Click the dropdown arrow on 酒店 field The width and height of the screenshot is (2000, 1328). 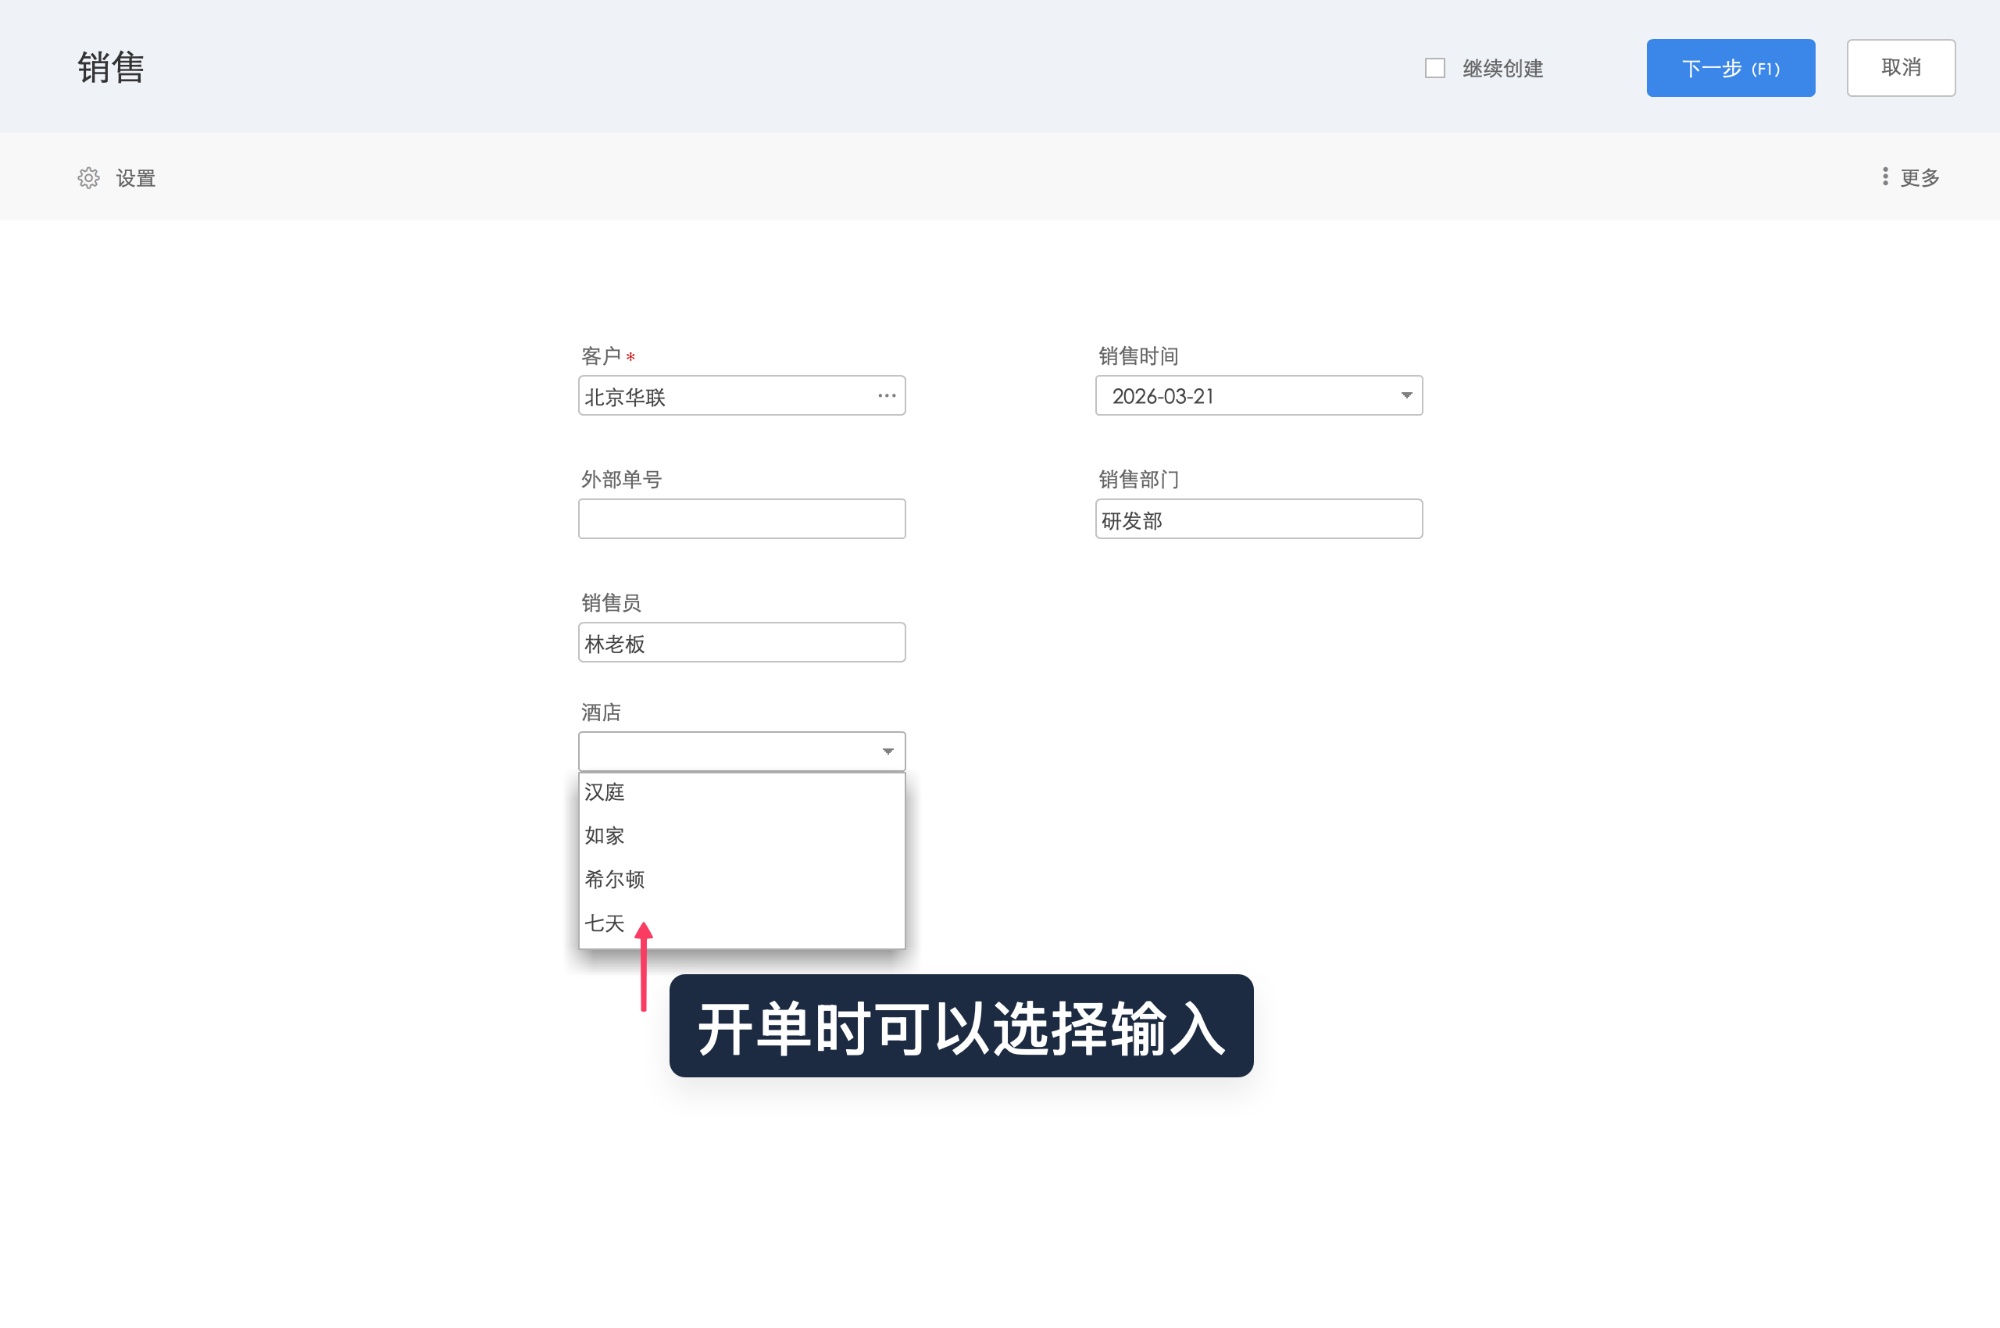(x=886, y=750)
